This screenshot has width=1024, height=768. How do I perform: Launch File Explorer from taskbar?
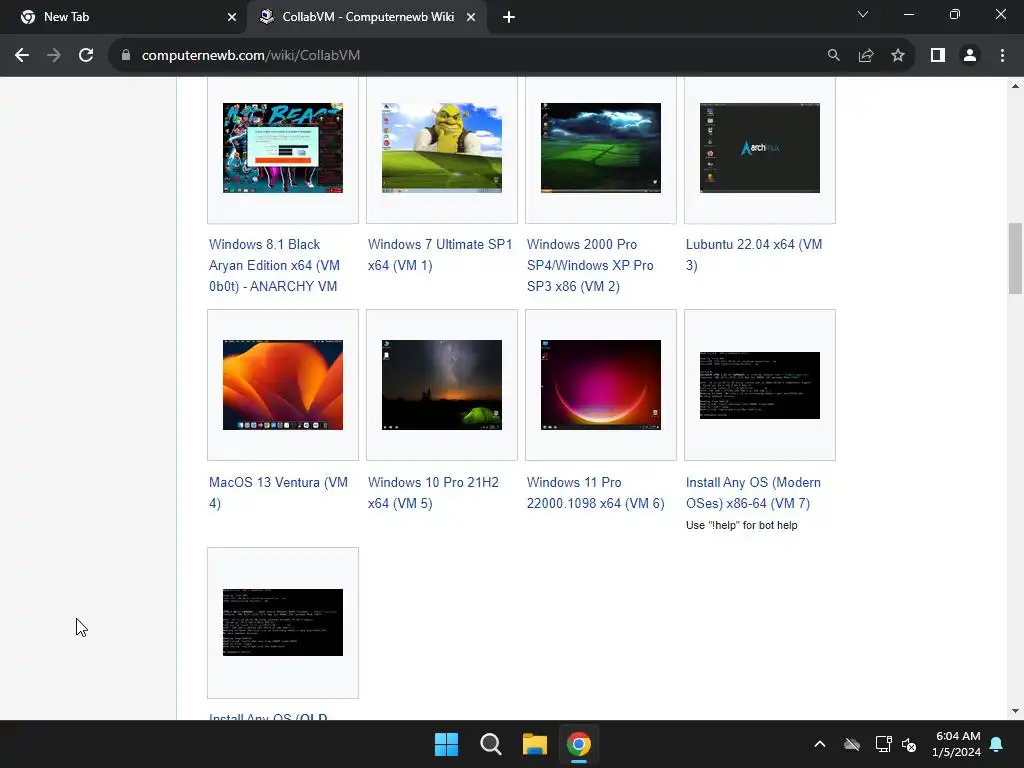(534, 744)
